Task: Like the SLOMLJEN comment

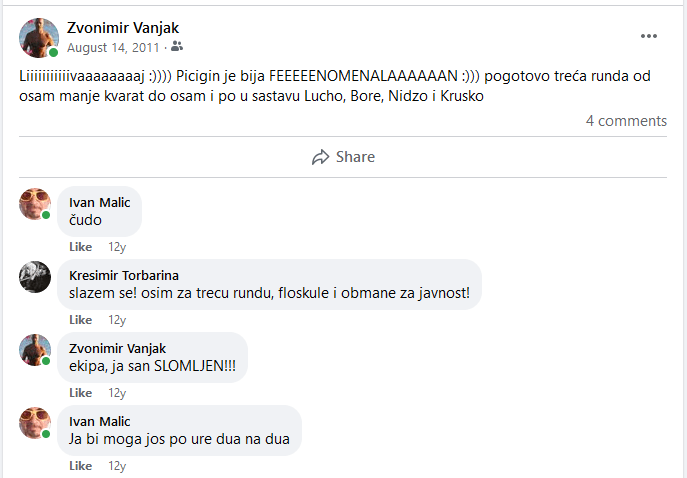Action: tap(80, 393)
